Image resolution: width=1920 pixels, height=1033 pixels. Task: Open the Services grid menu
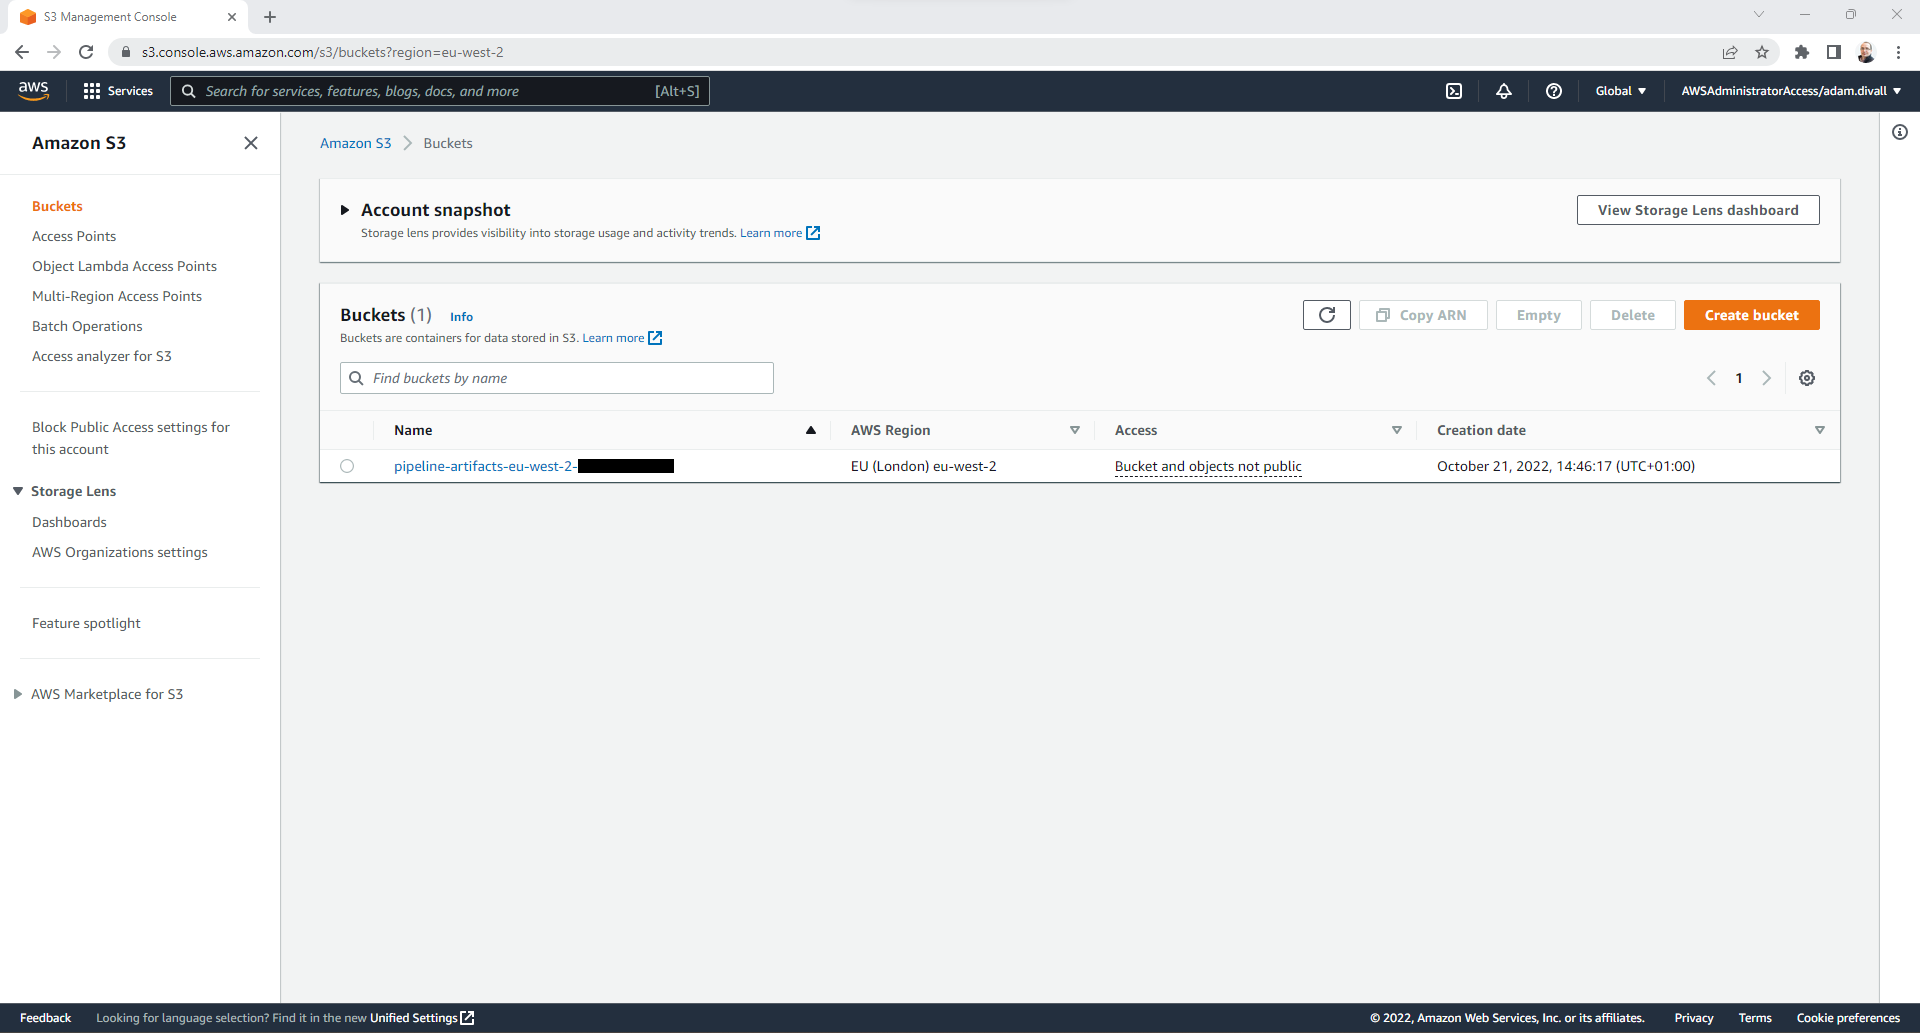point(118,91)
